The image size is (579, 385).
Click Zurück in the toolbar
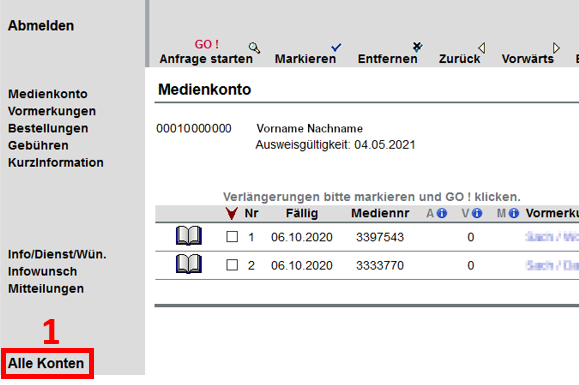click(x=459, y=59)
